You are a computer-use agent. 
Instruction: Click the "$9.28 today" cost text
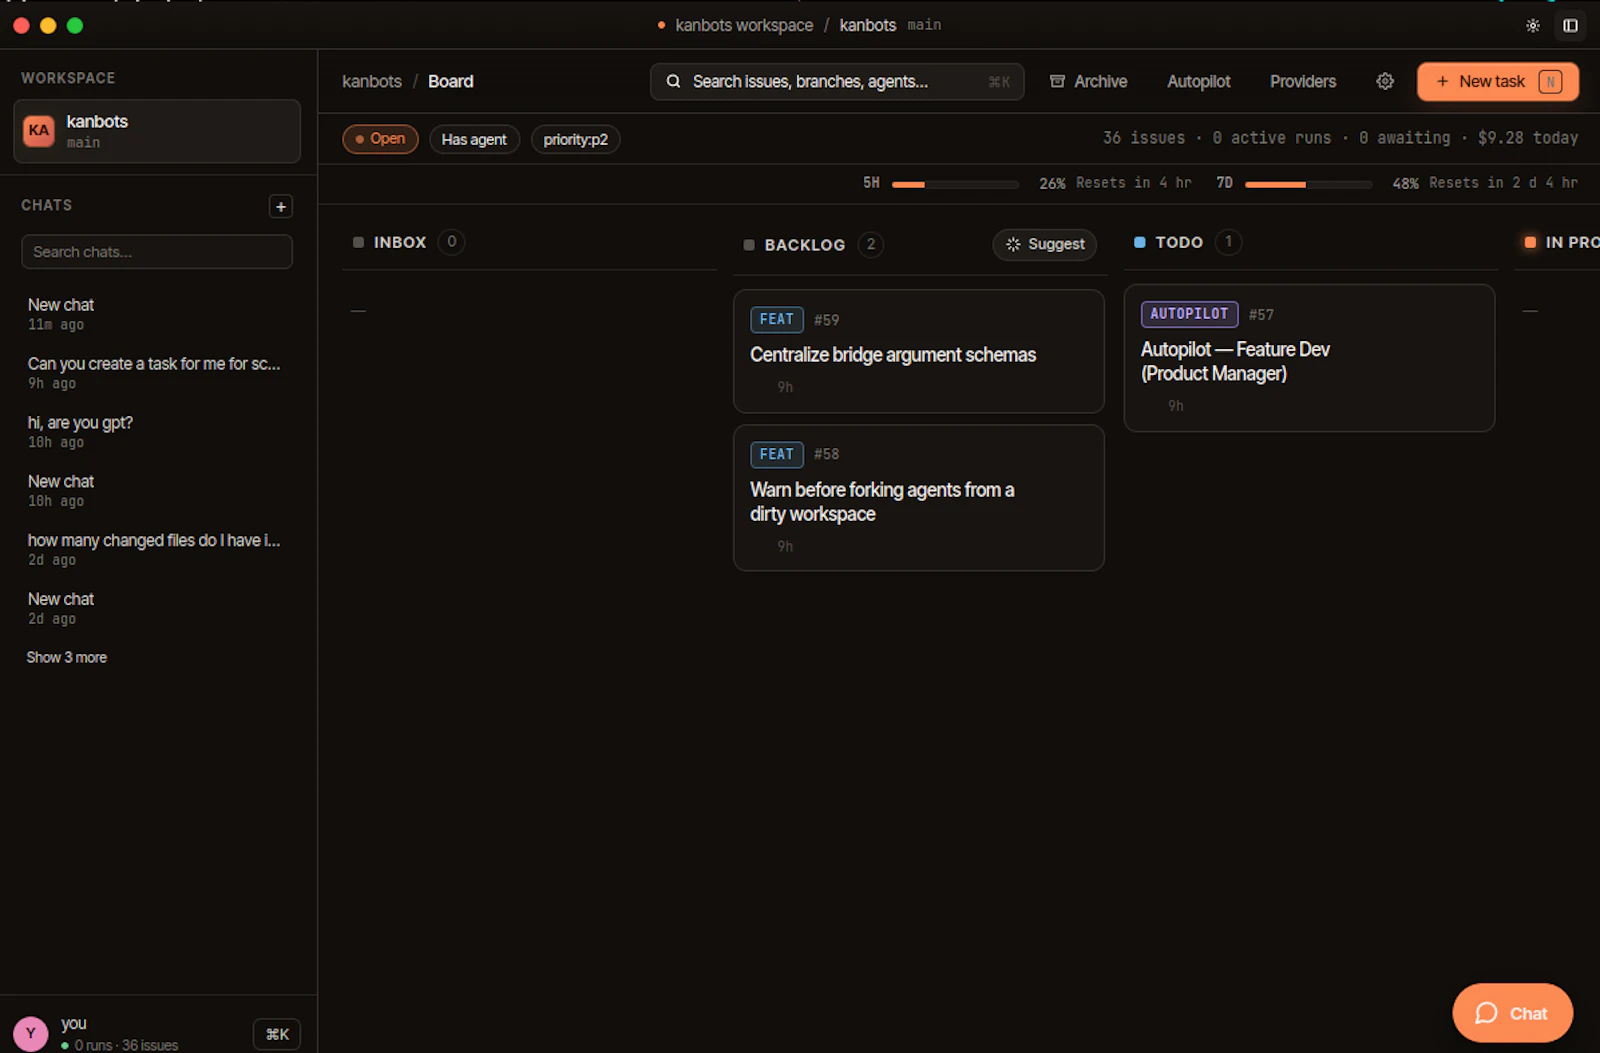(x=1528, y=138)
